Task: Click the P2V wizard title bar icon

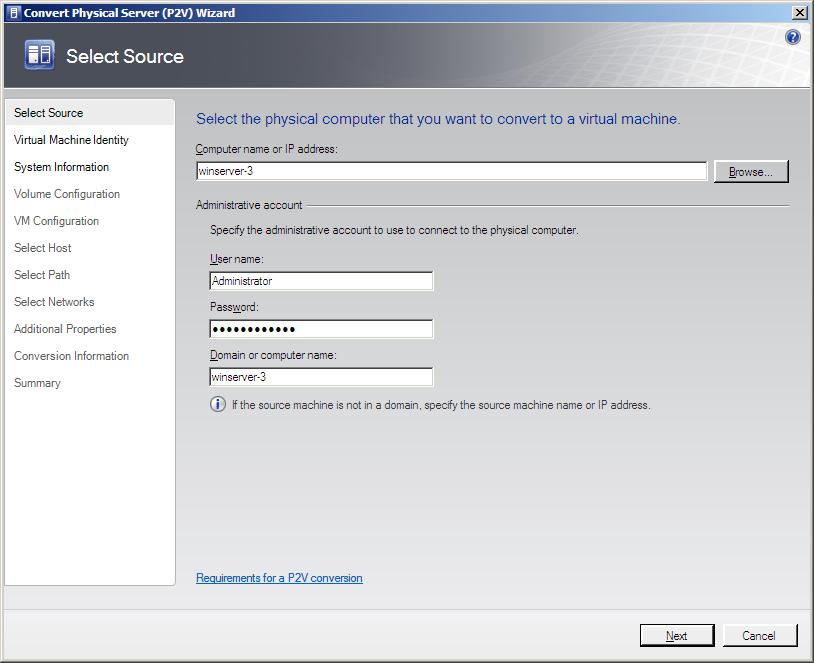Action: coord(13,13)
